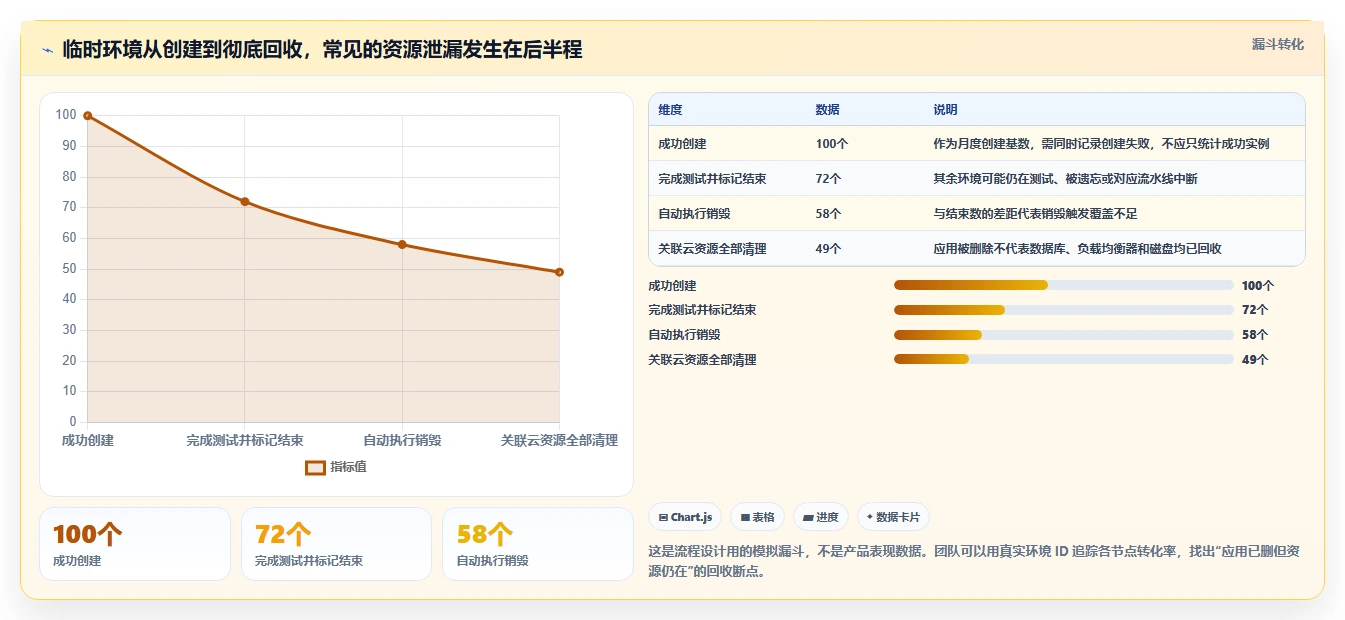Click the 表格 tag
Image resolution: width=1345 pixels, height=620 pixels.
tap(758, 517)
